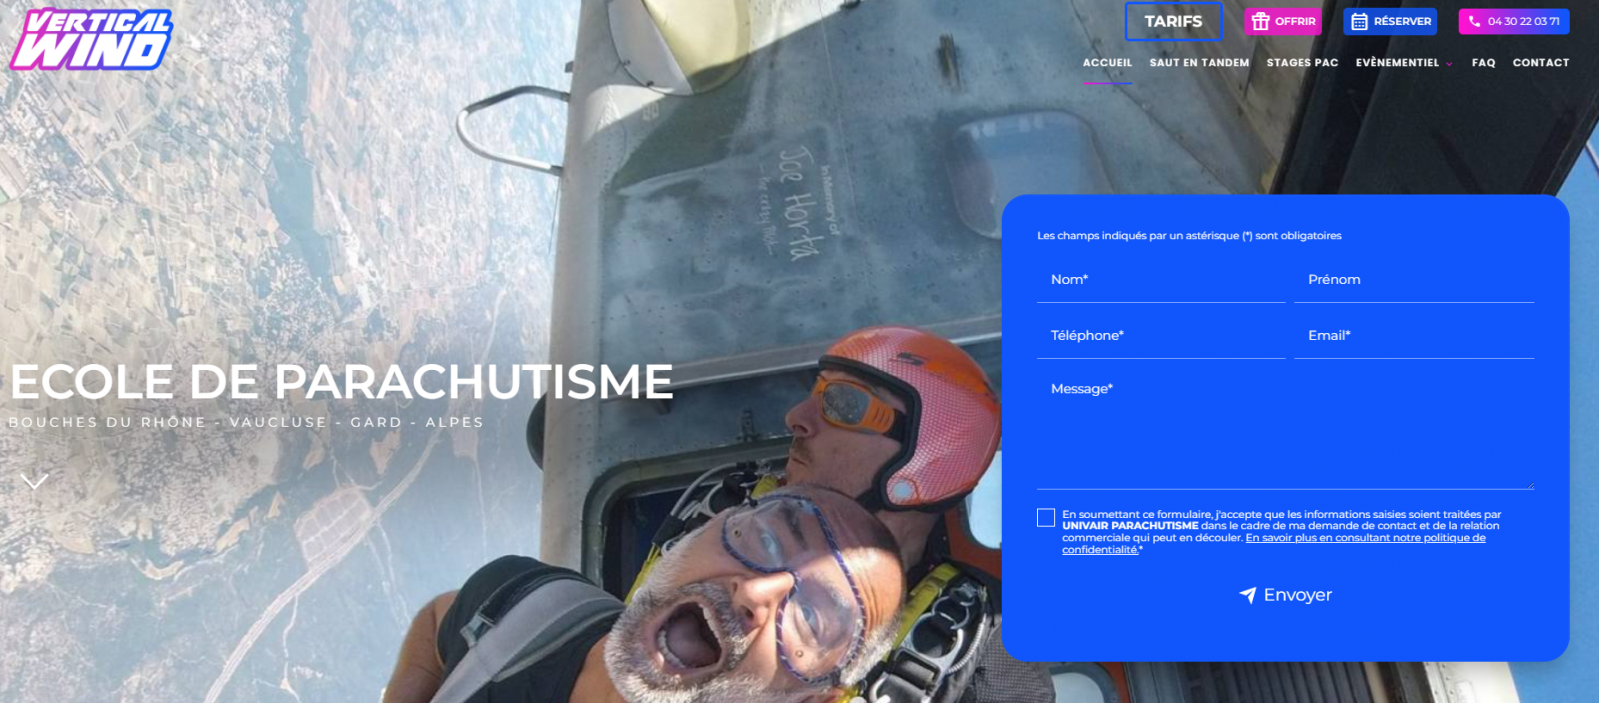This screenshot has height=703, width=1599.
Task: Click into the Prénom field
Action: point(1413,281)
